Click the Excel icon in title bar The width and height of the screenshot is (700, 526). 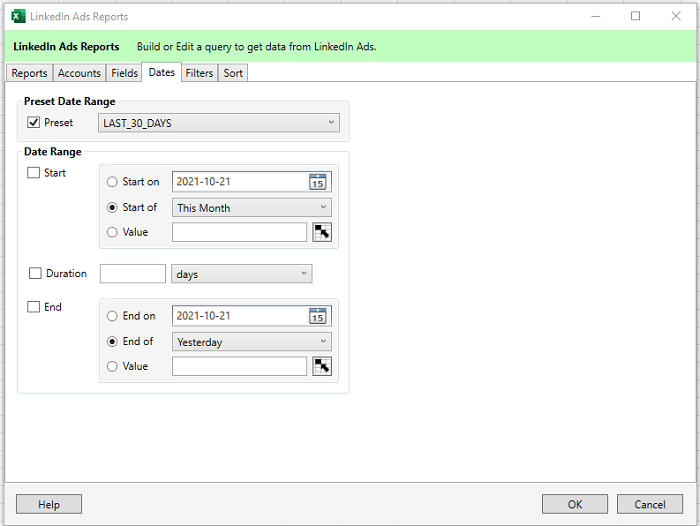(18, 17)
